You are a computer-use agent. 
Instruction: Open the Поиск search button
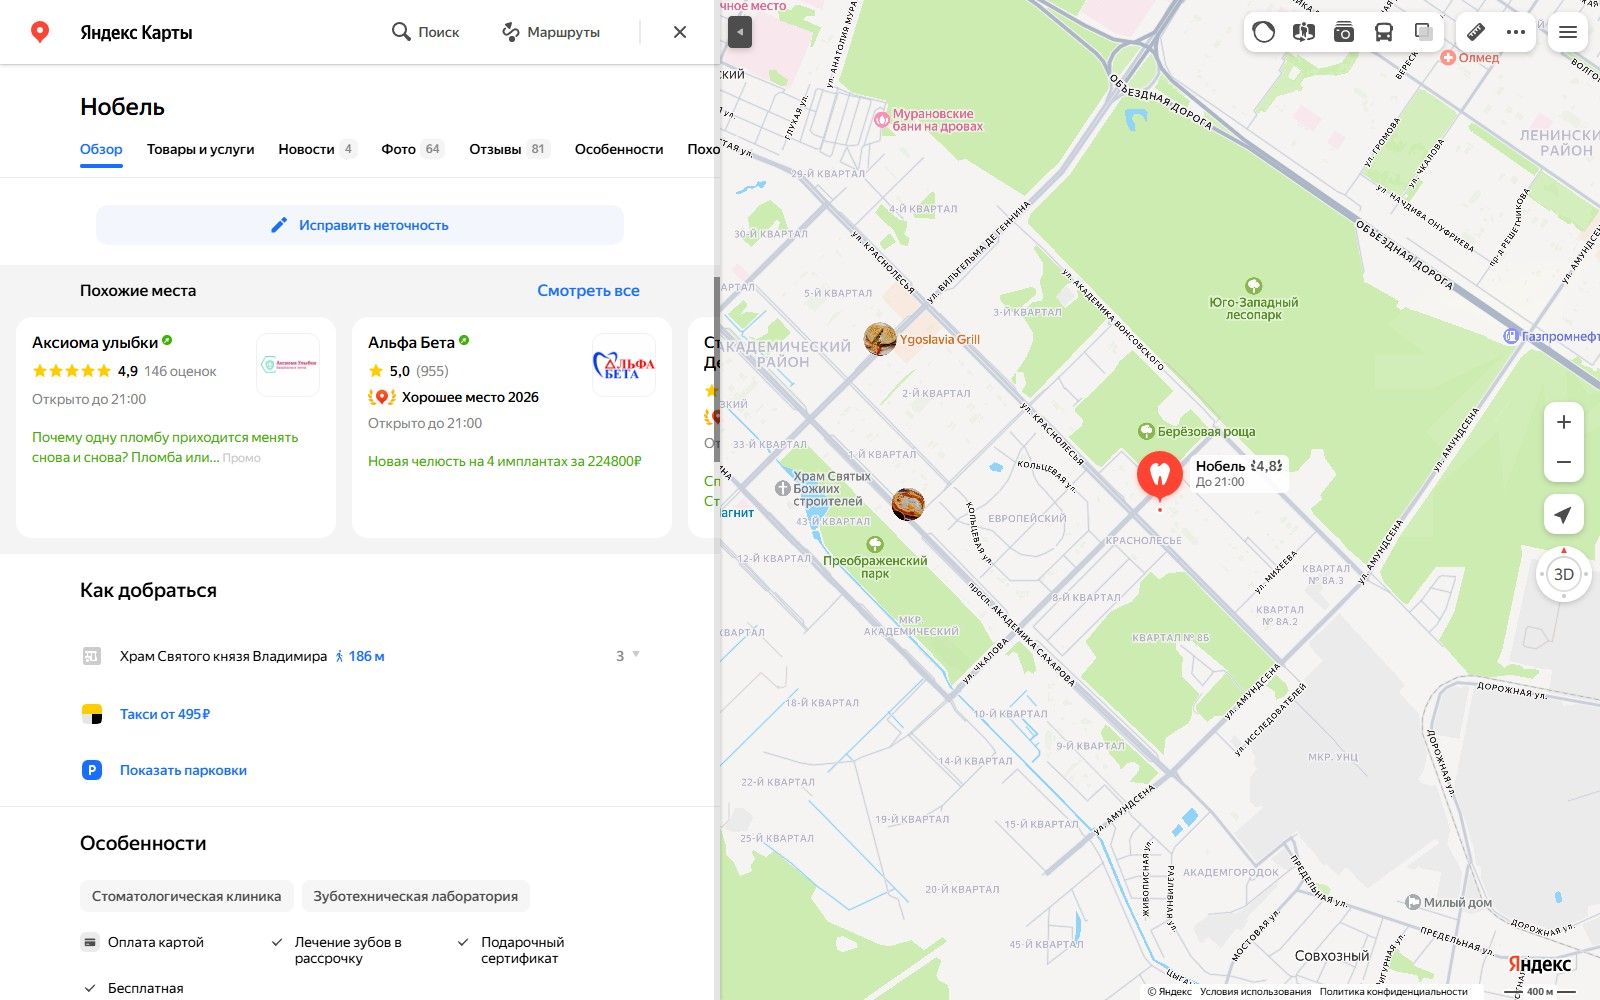425,32
